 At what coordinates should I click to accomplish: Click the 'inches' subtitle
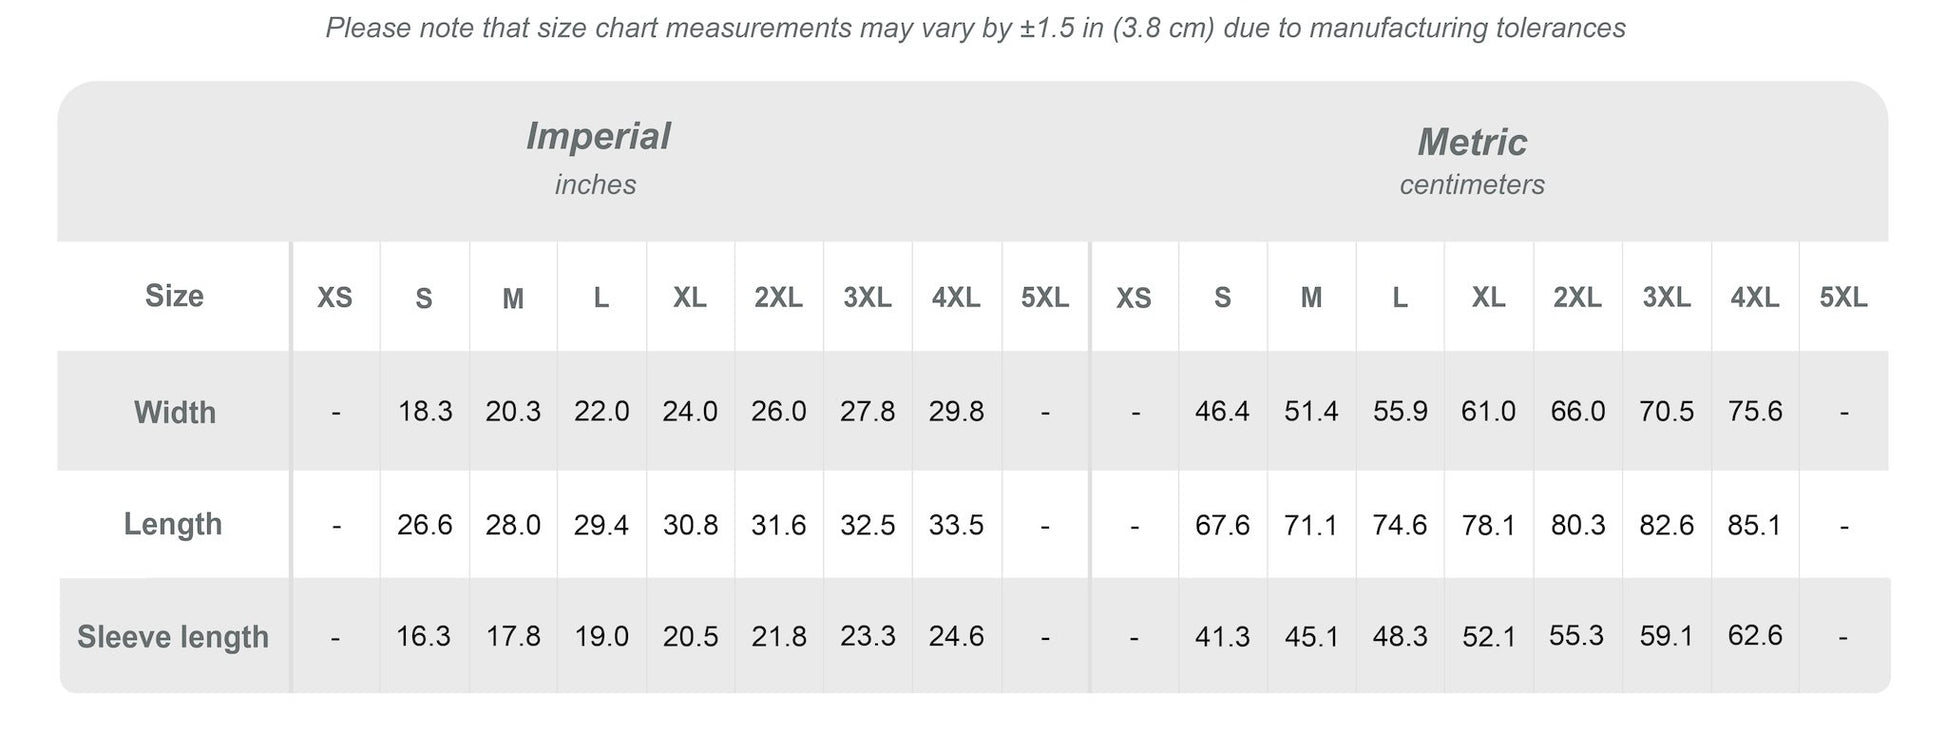point(596,185)
